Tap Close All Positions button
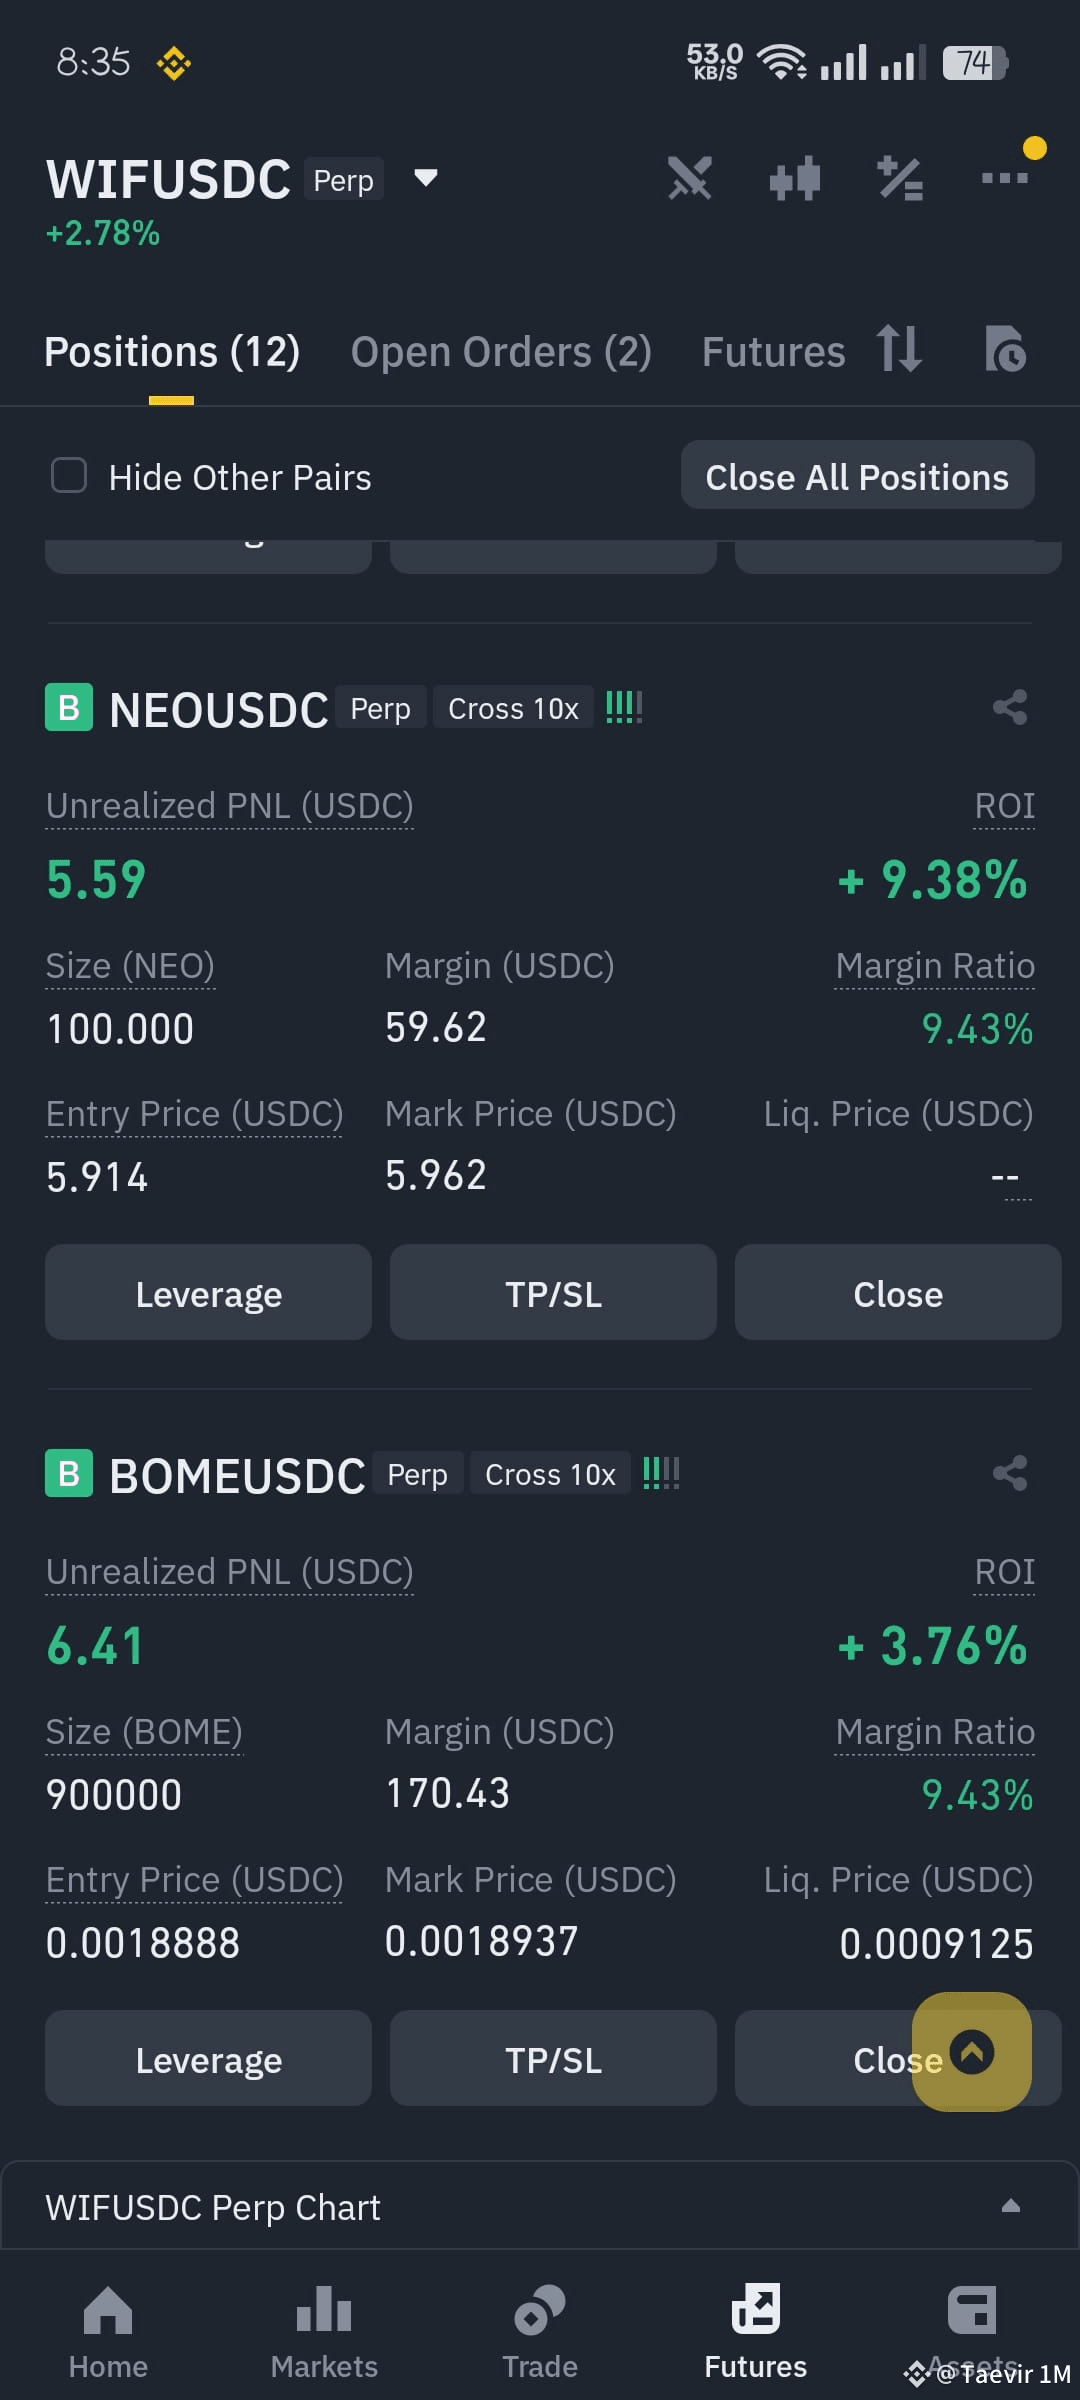The image size is (1080, 2400). point(858,476)
